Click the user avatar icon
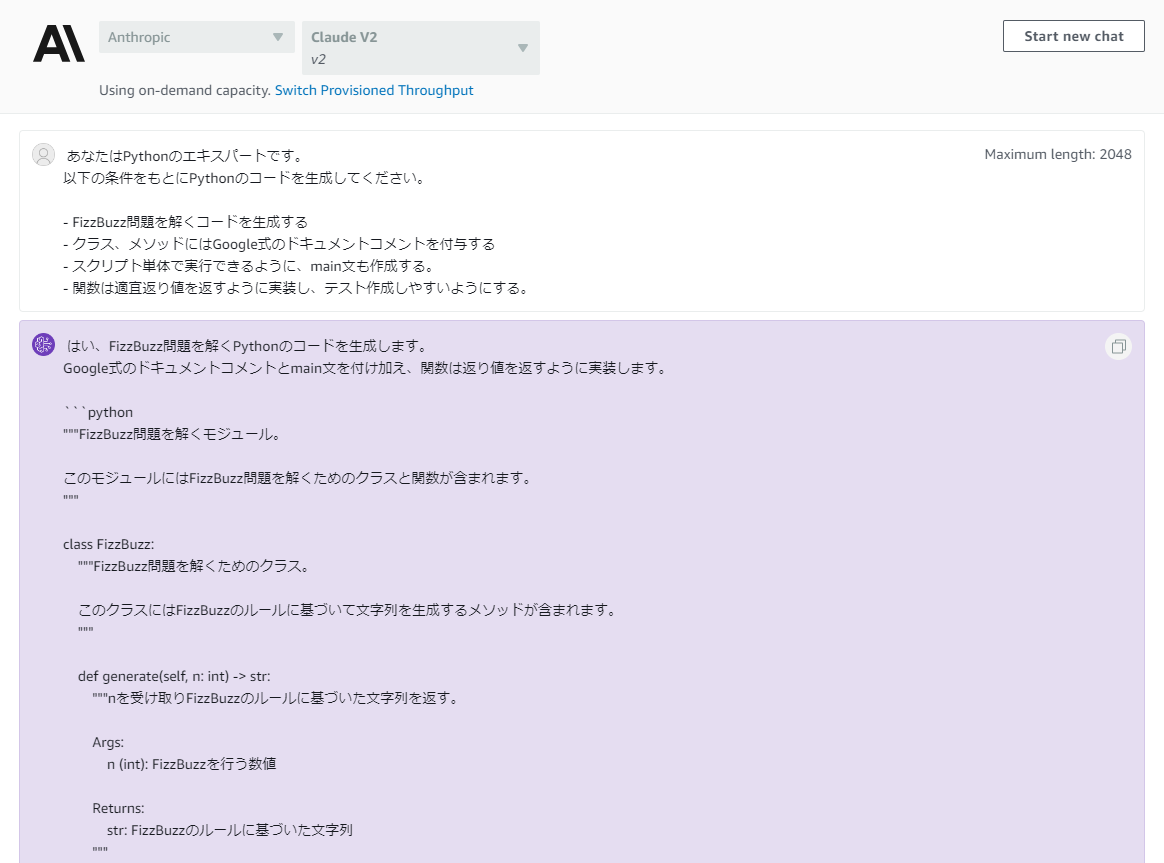 [x=44, y=154]
